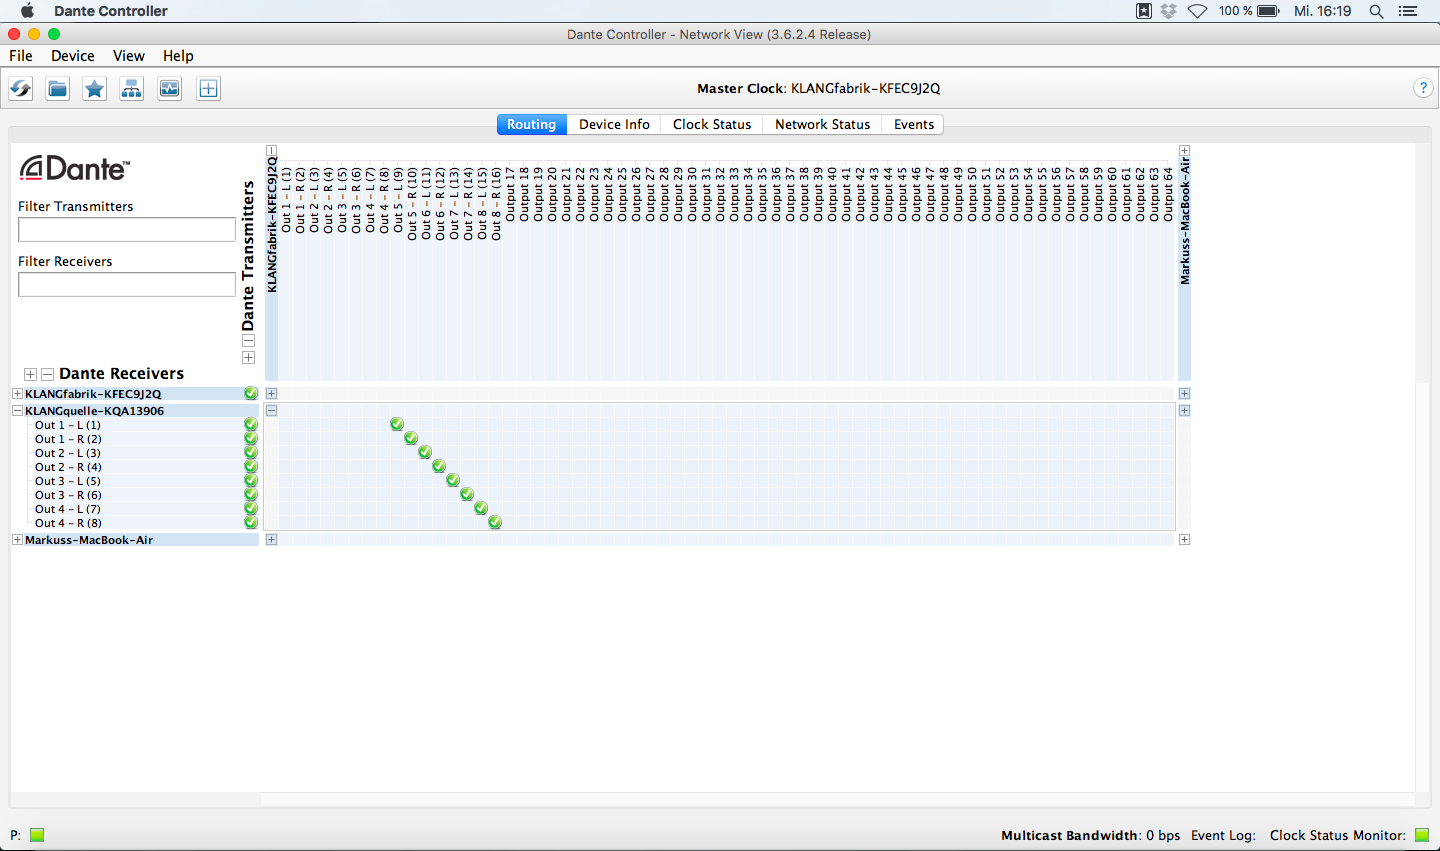Switch to the Events tab

[914, 124]
